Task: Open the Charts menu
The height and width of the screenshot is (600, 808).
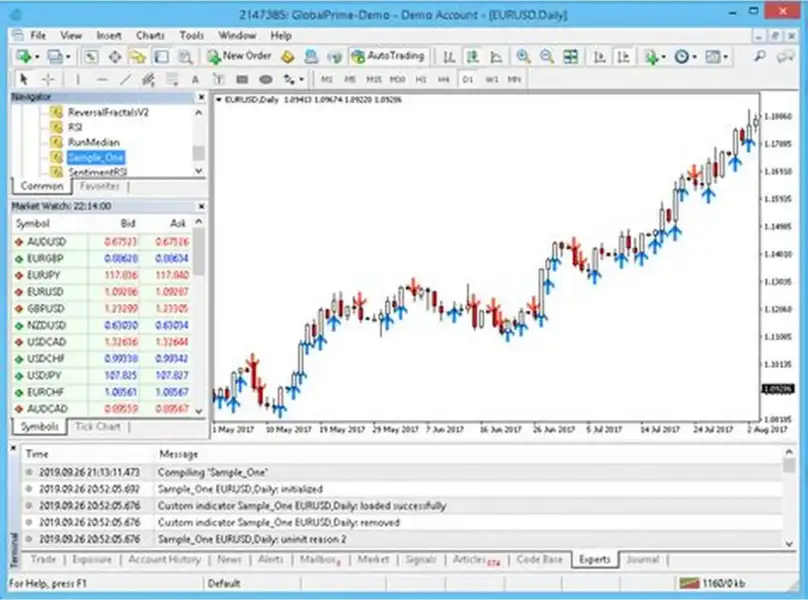Action: [x=150, y=35]
